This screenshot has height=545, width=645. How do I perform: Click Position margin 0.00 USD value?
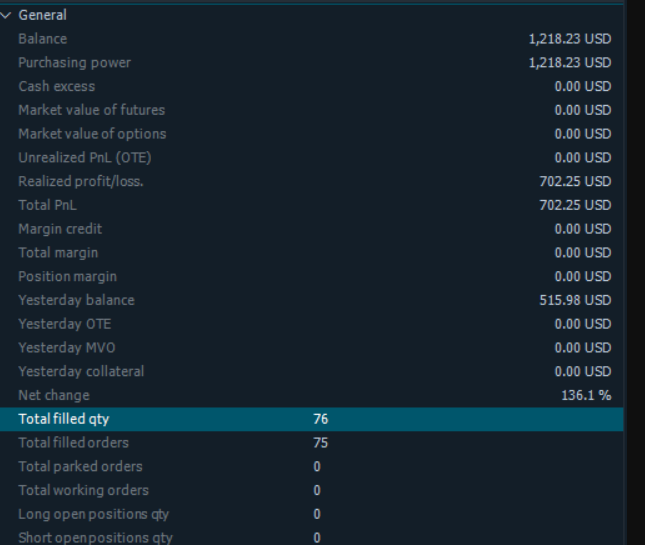[x=583, y=276]
